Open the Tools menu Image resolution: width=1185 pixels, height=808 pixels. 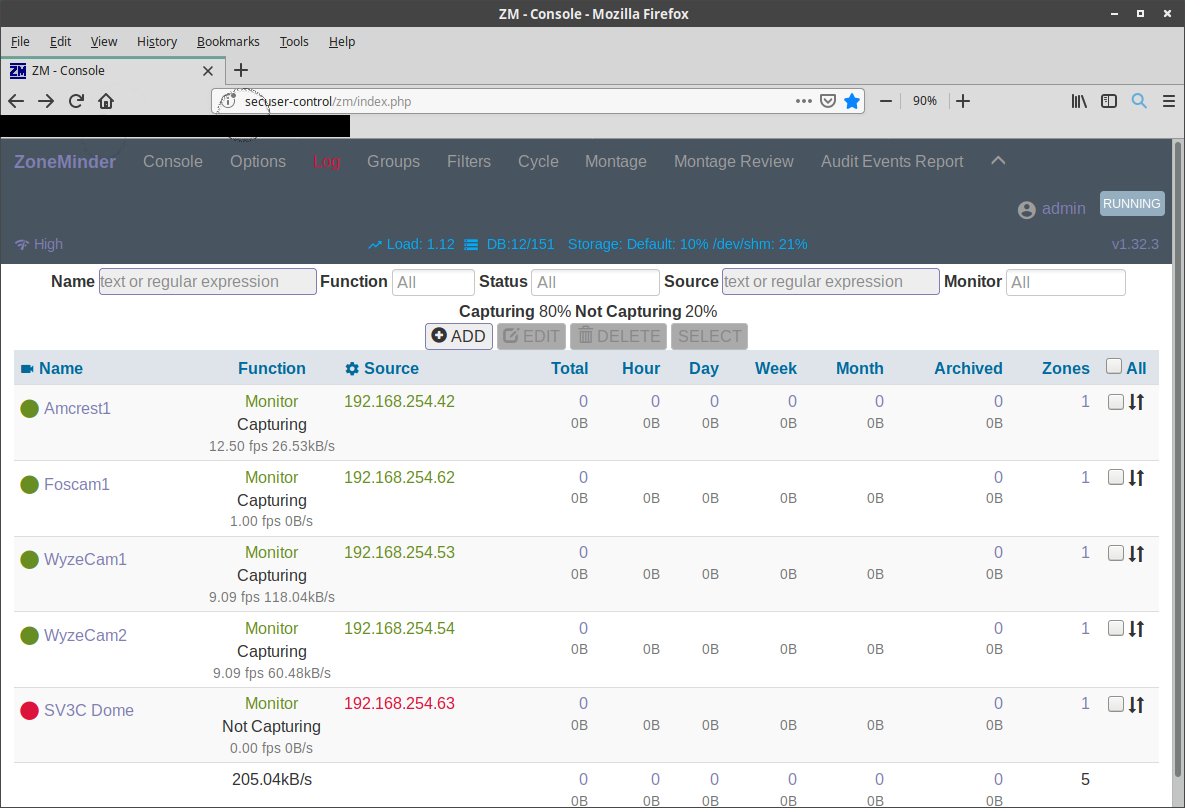(x=294, y=42)
